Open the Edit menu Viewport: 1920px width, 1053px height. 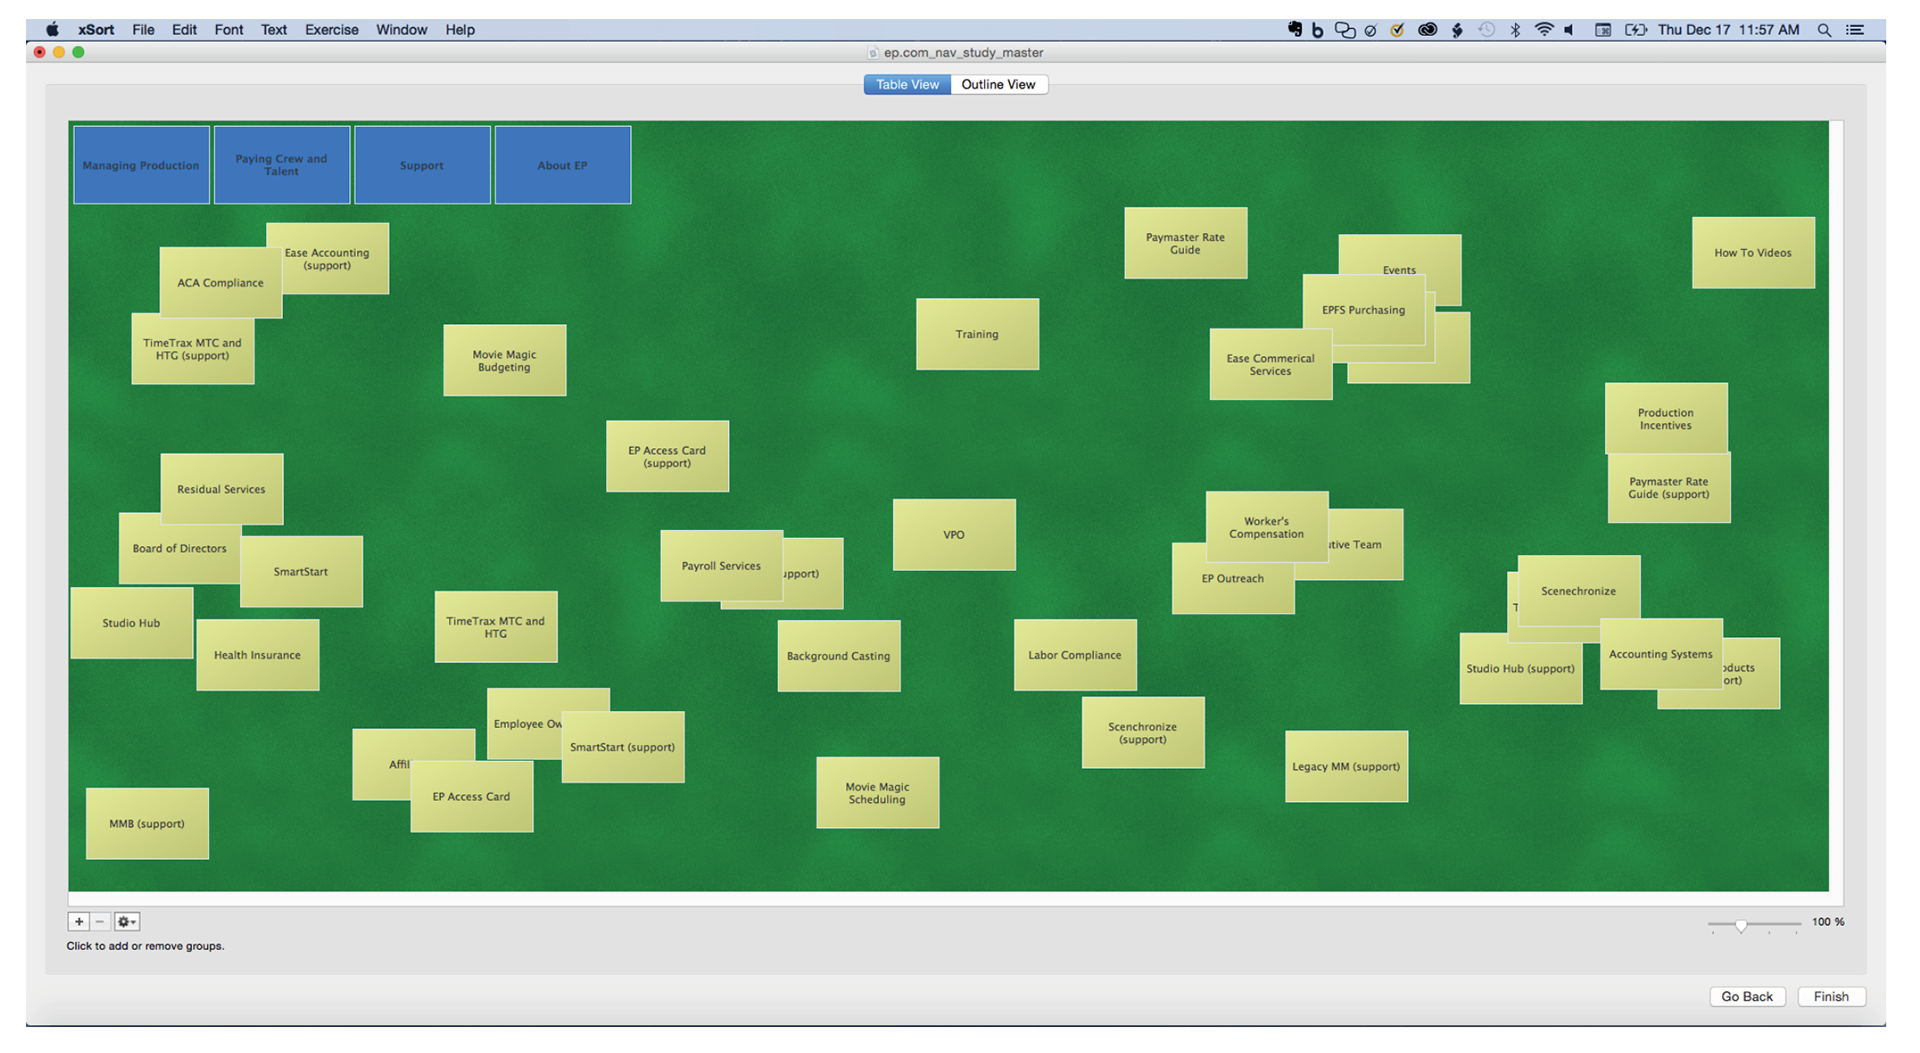tap(184, 30)
